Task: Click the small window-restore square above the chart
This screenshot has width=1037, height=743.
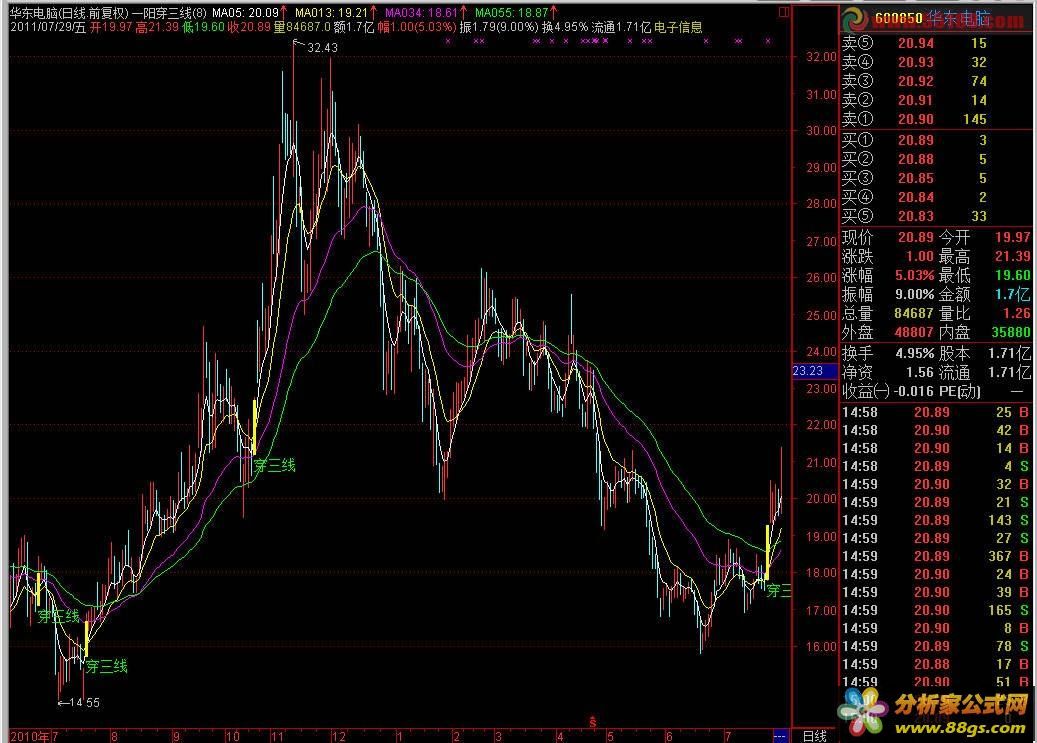Action: (x=784, y=11)
